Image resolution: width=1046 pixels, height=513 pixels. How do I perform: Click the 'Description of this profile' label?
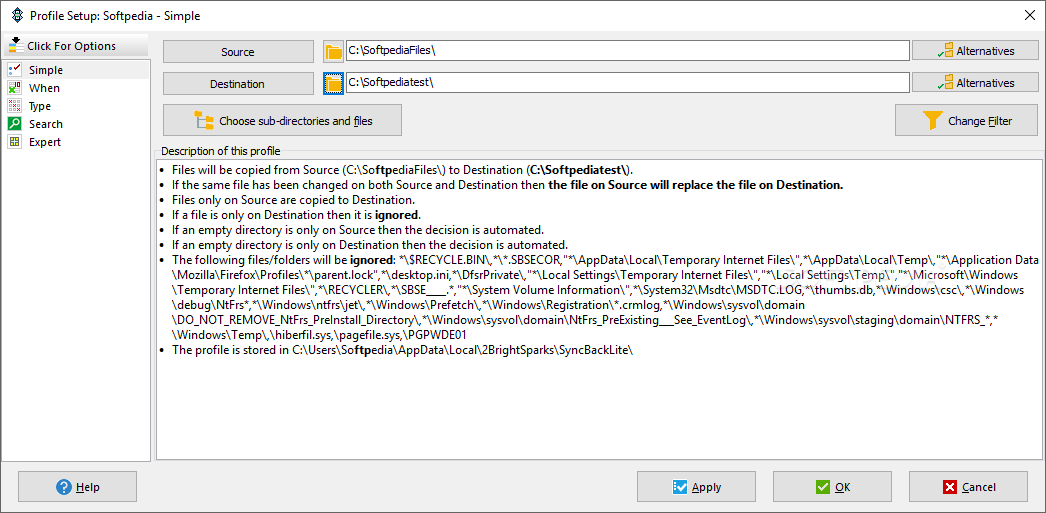coord(220,151)
